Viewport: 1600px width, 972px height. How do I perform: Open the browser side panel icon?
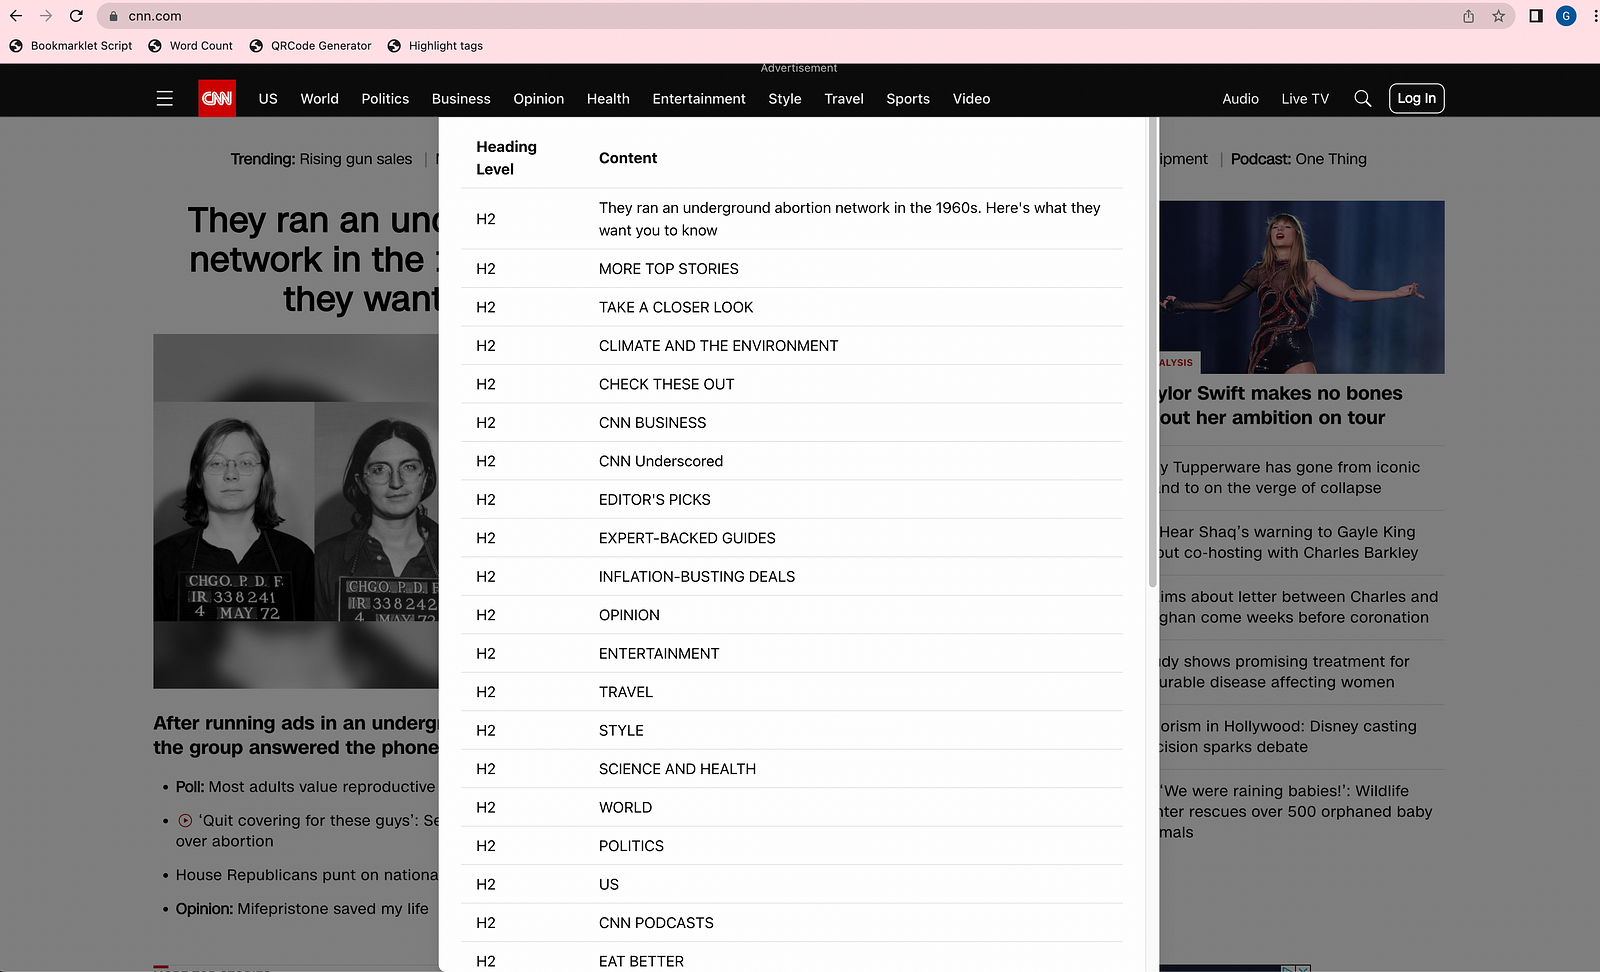[x=1536, y=16]
